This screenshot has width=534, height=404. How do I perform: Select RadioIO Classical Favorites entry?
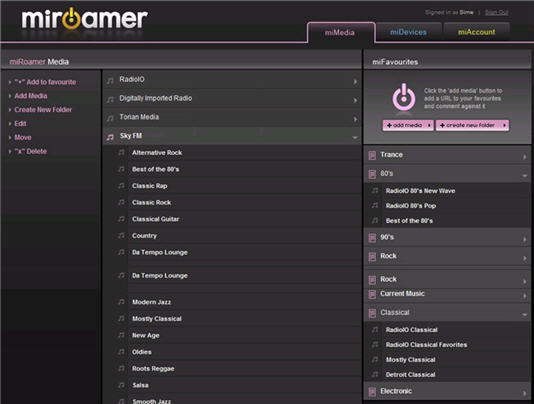426,345
